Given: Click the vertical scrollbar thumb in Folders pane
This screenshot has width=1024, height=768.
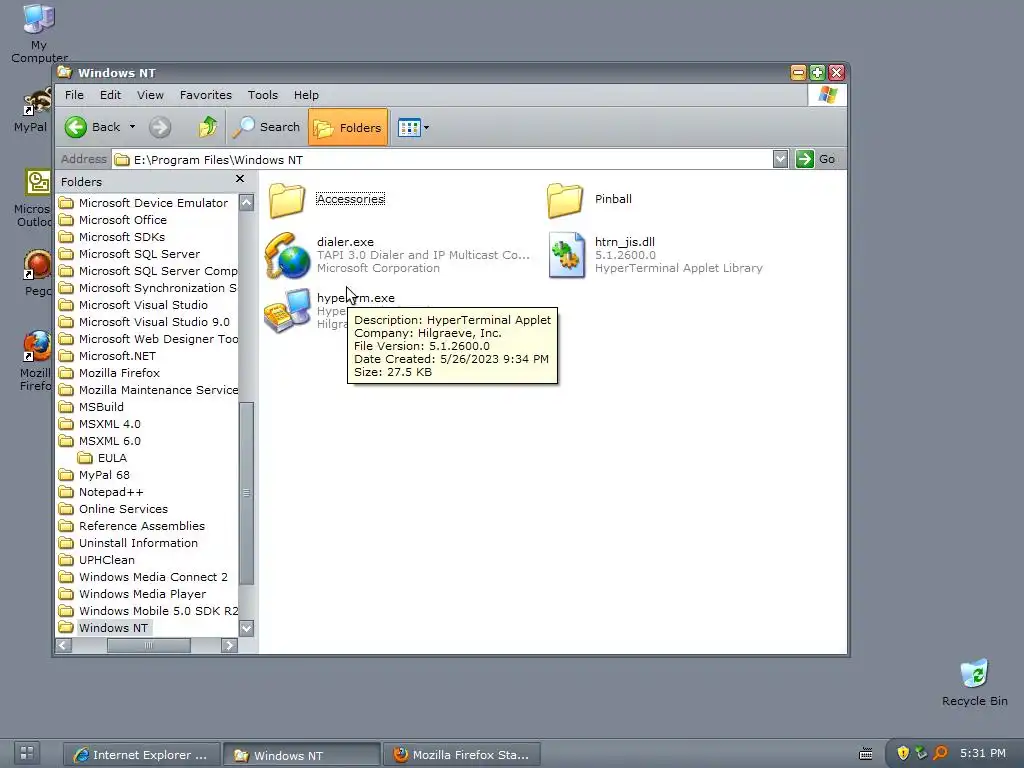Looking at the screenshot, I should [246, 493].
